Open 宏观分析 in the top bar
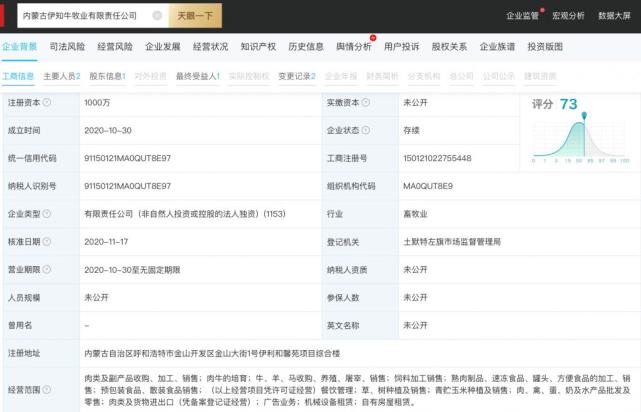The height and width of the screenshot is (412, 641). [568, 16]
